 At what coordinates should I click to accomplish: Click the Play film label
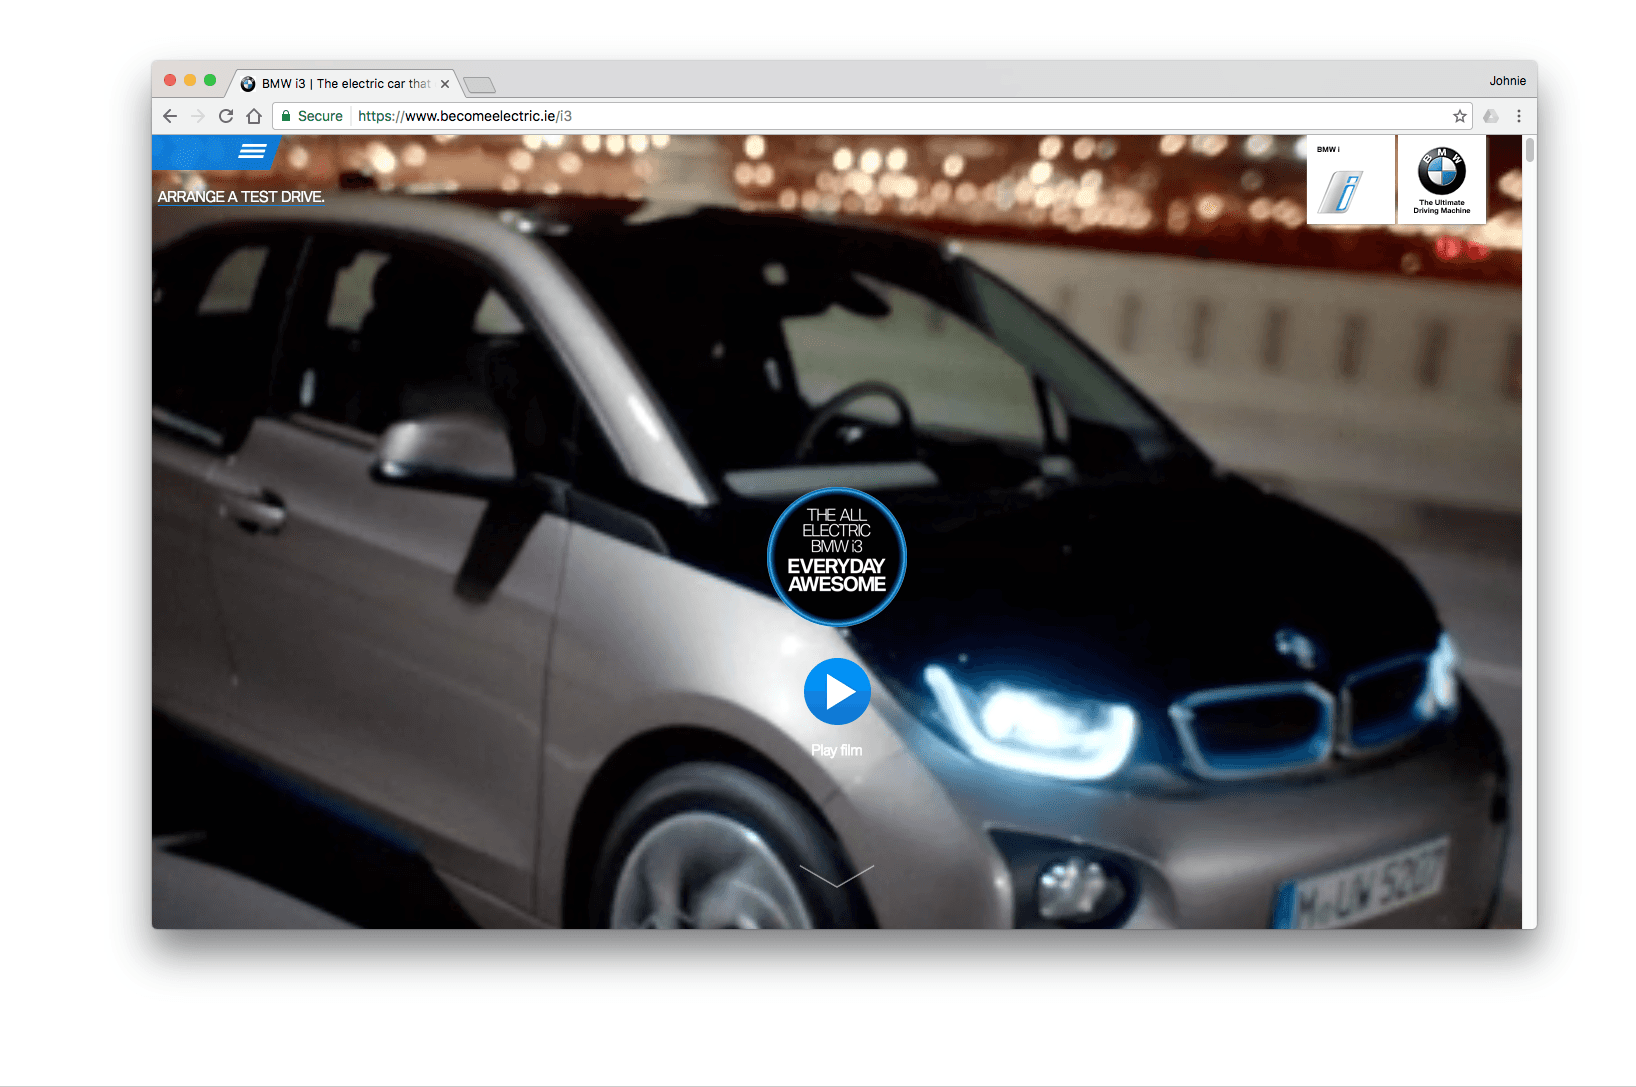[837, 750]
